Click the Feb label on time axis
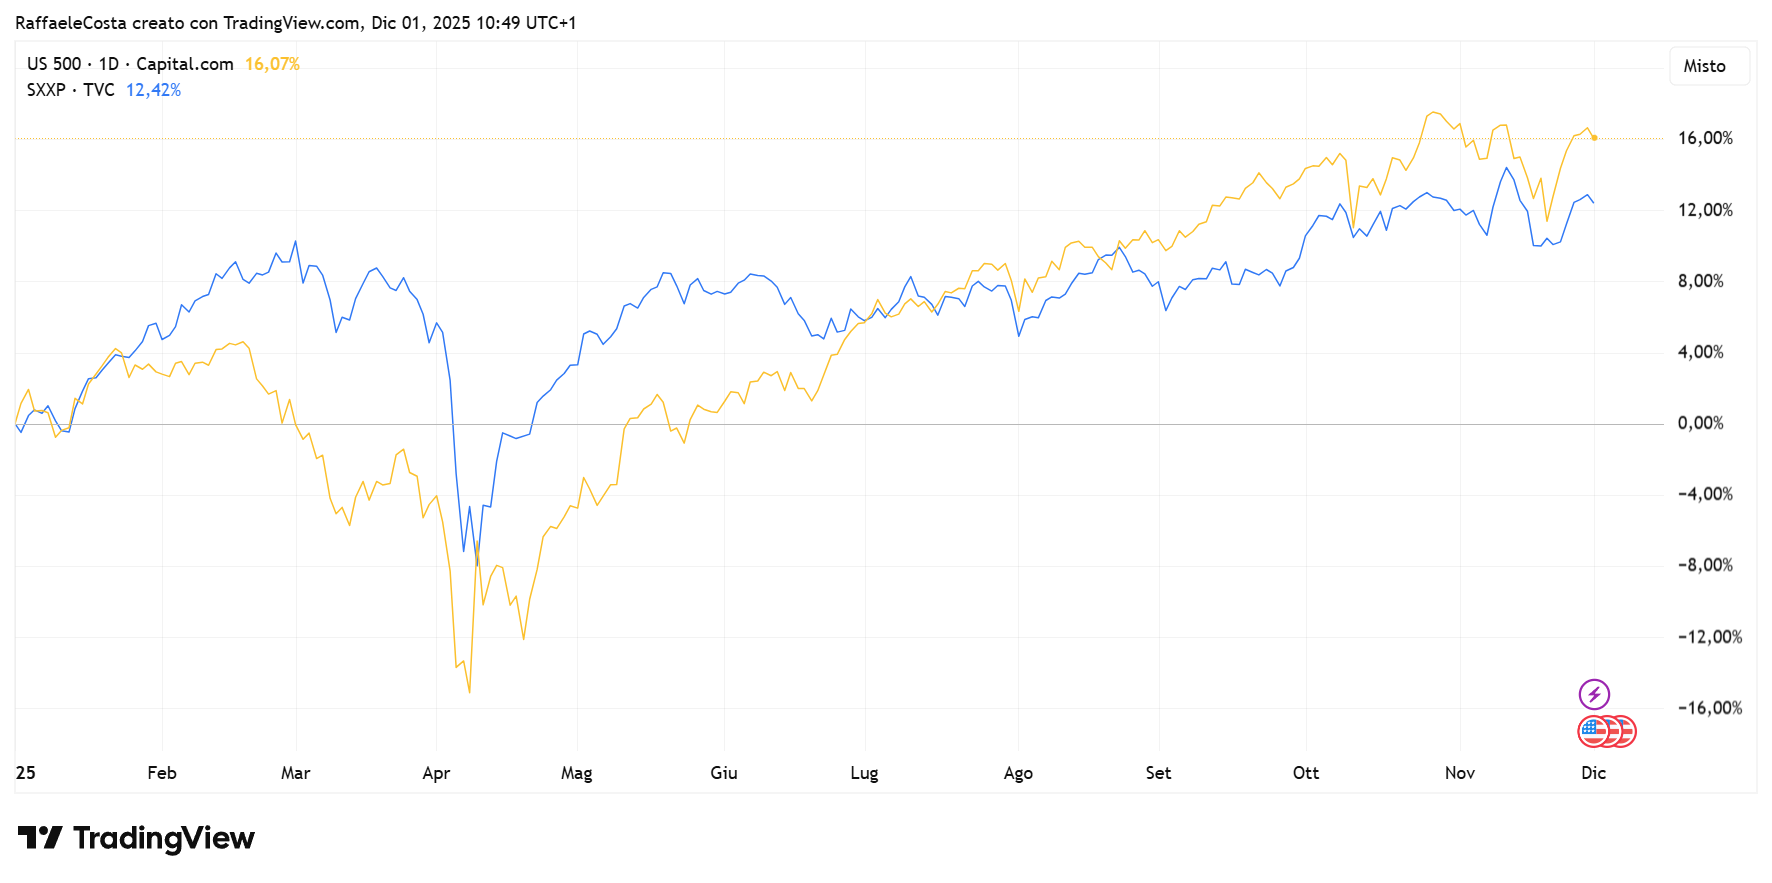The width and height of the screenshot is (1772, 883). point(162,773)
